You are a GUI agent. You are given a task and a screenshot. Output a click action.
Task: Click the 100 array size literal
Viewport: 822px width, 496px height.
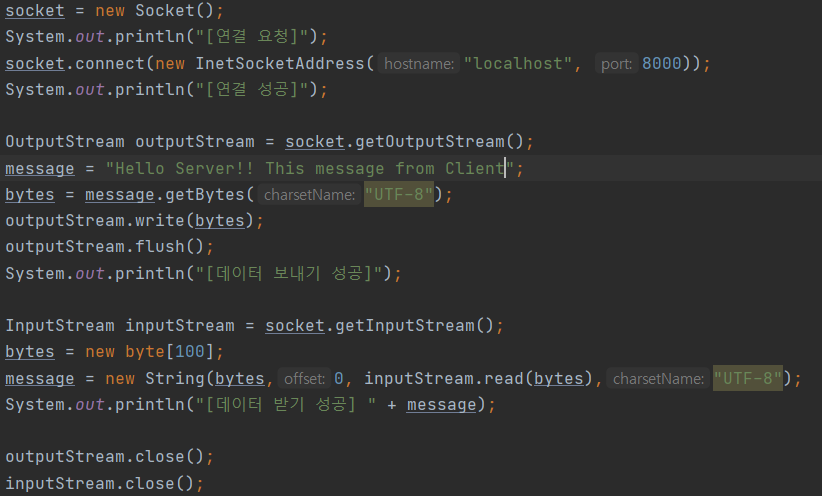[x=189, y=351]
